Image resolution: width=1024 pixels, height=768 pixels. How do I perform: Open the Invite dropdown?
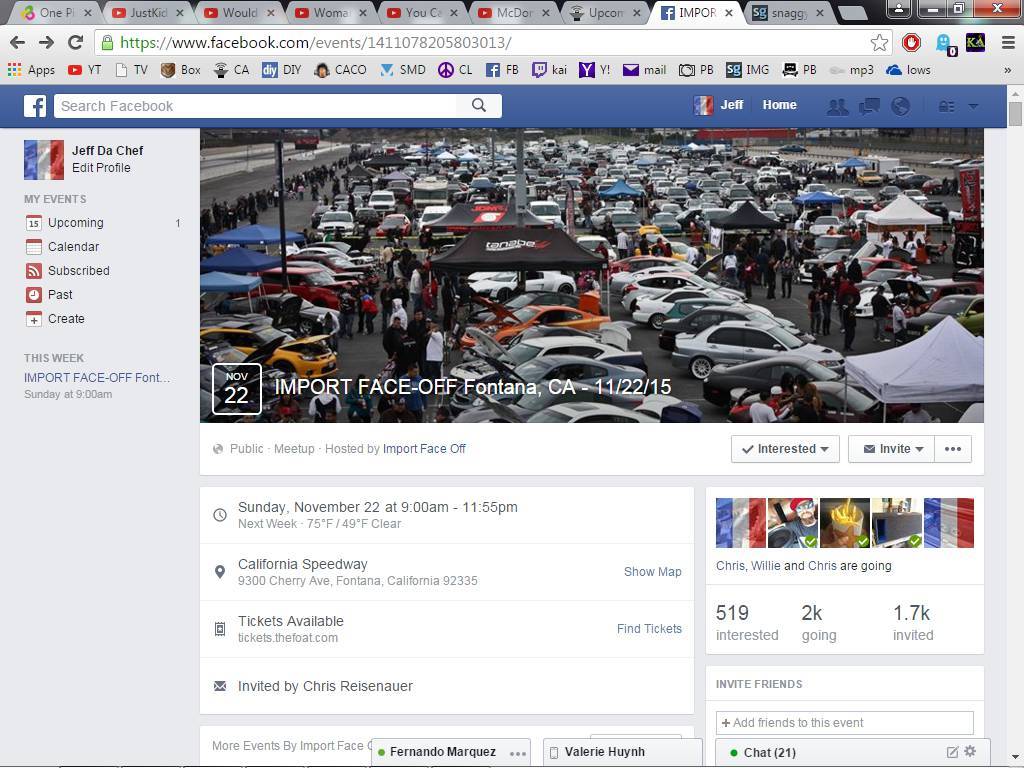tap(891, 449)
